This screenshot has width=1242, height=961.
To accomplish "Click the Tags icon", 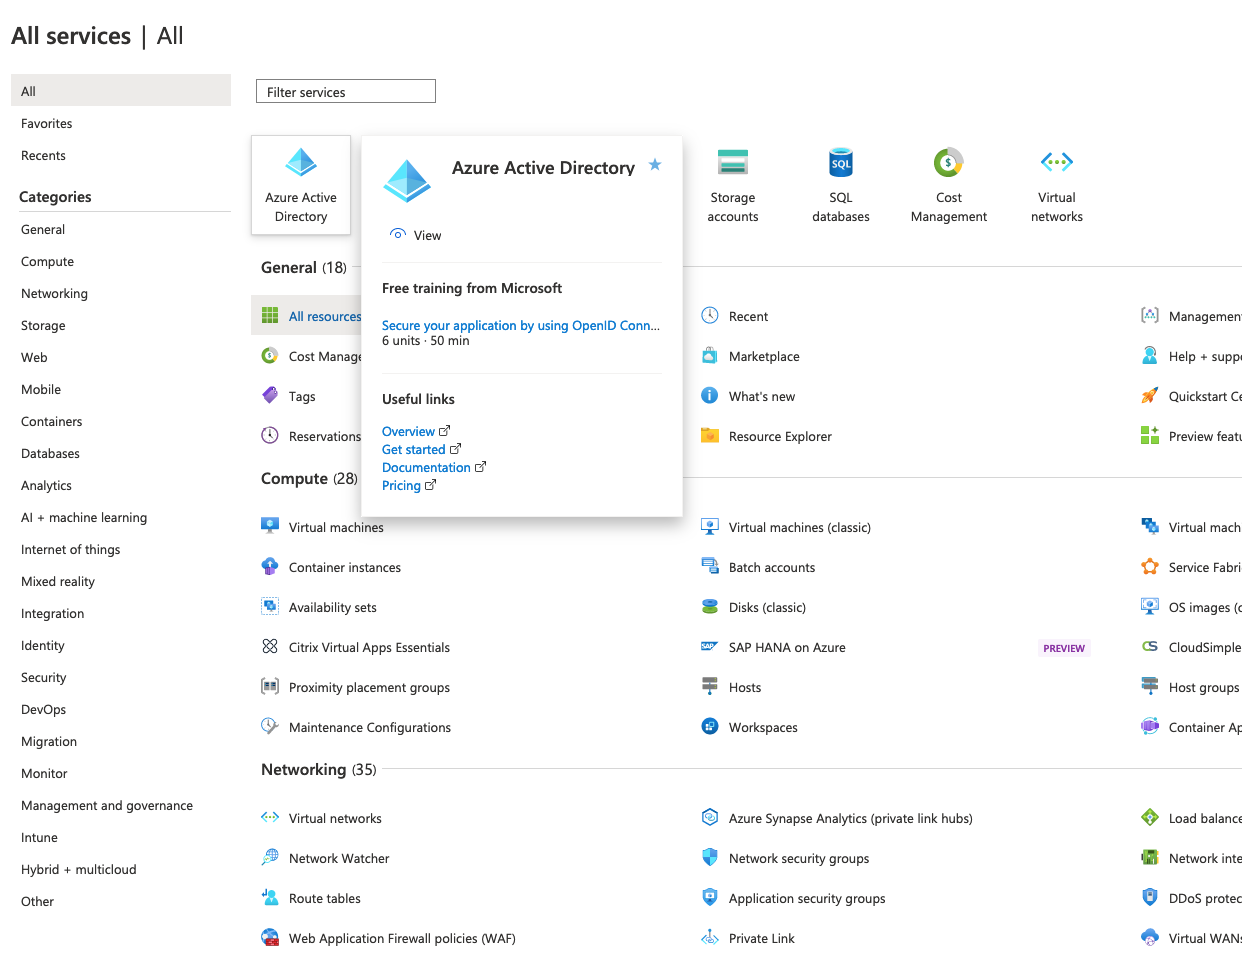I will coord(270,395).
